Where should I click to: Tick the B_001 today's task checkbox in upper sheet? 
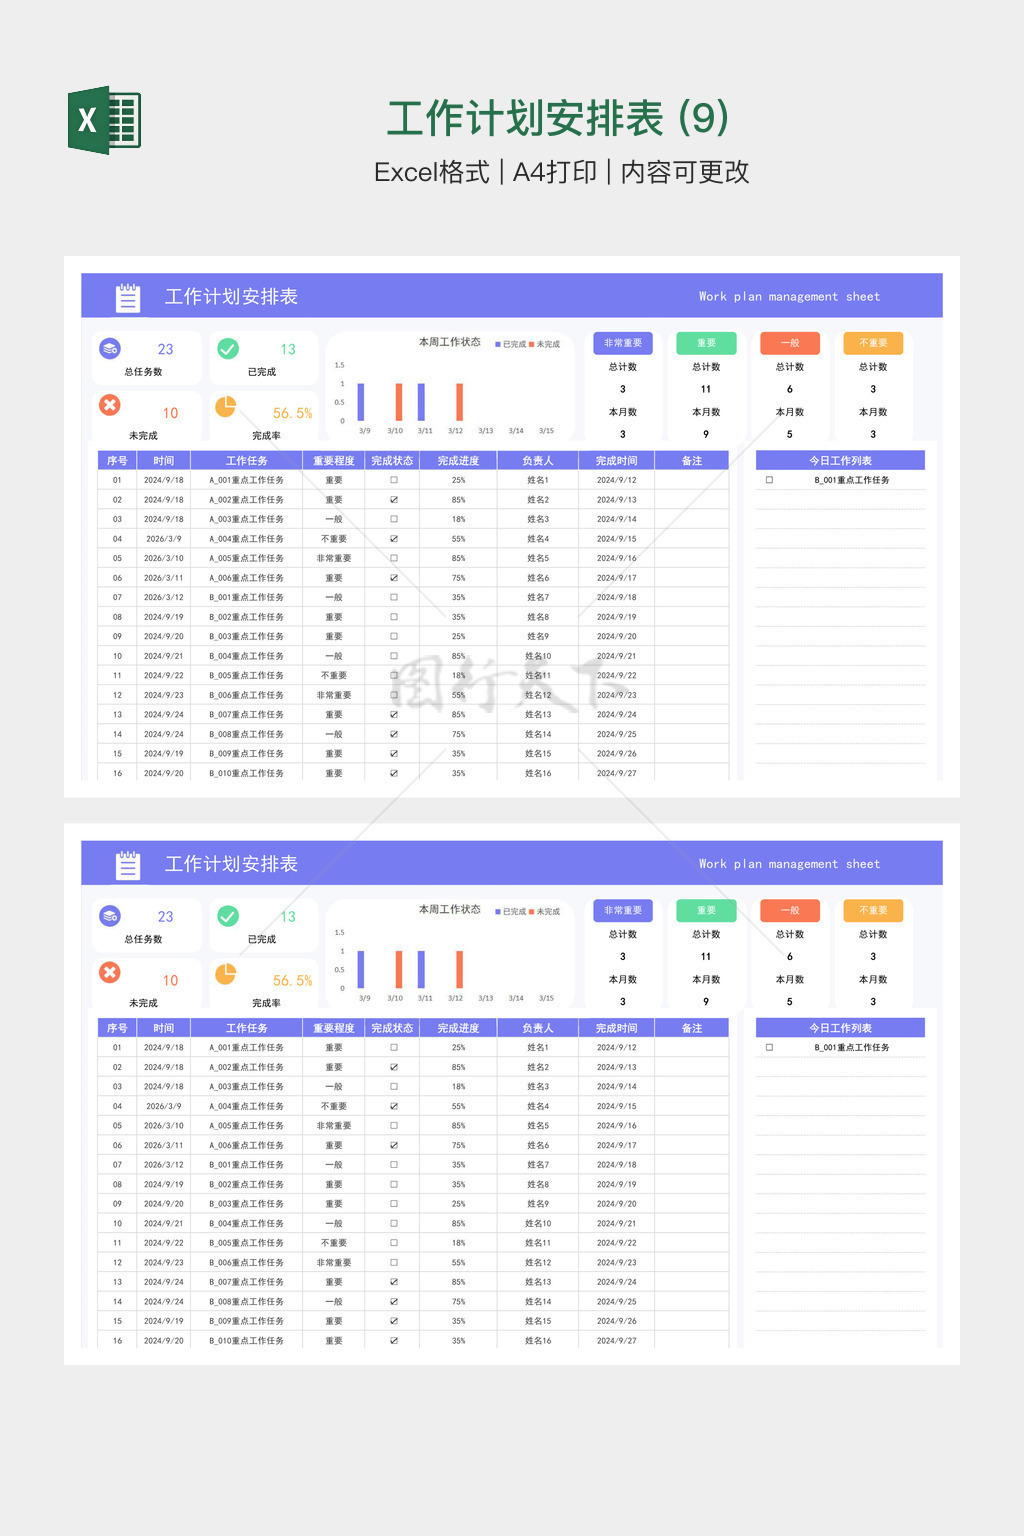click(x=769, y=480)
